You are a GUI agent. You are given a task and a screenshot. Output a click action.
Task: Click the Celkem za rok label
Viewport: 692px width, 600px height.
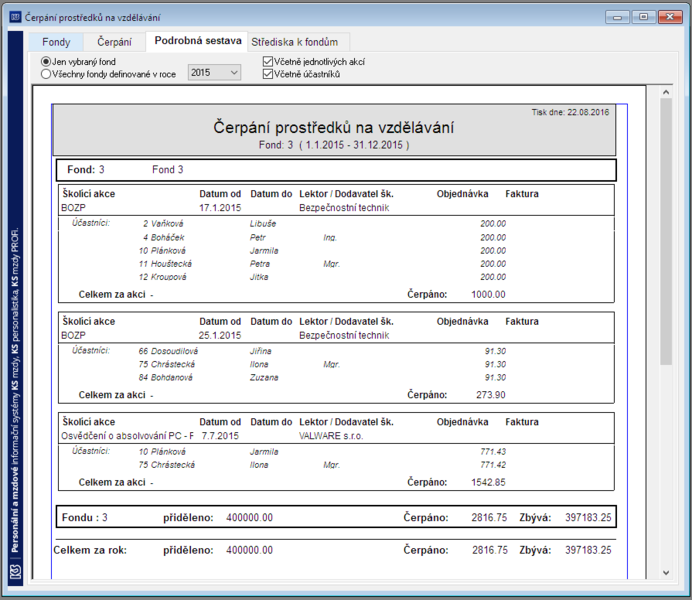point(90,550)
